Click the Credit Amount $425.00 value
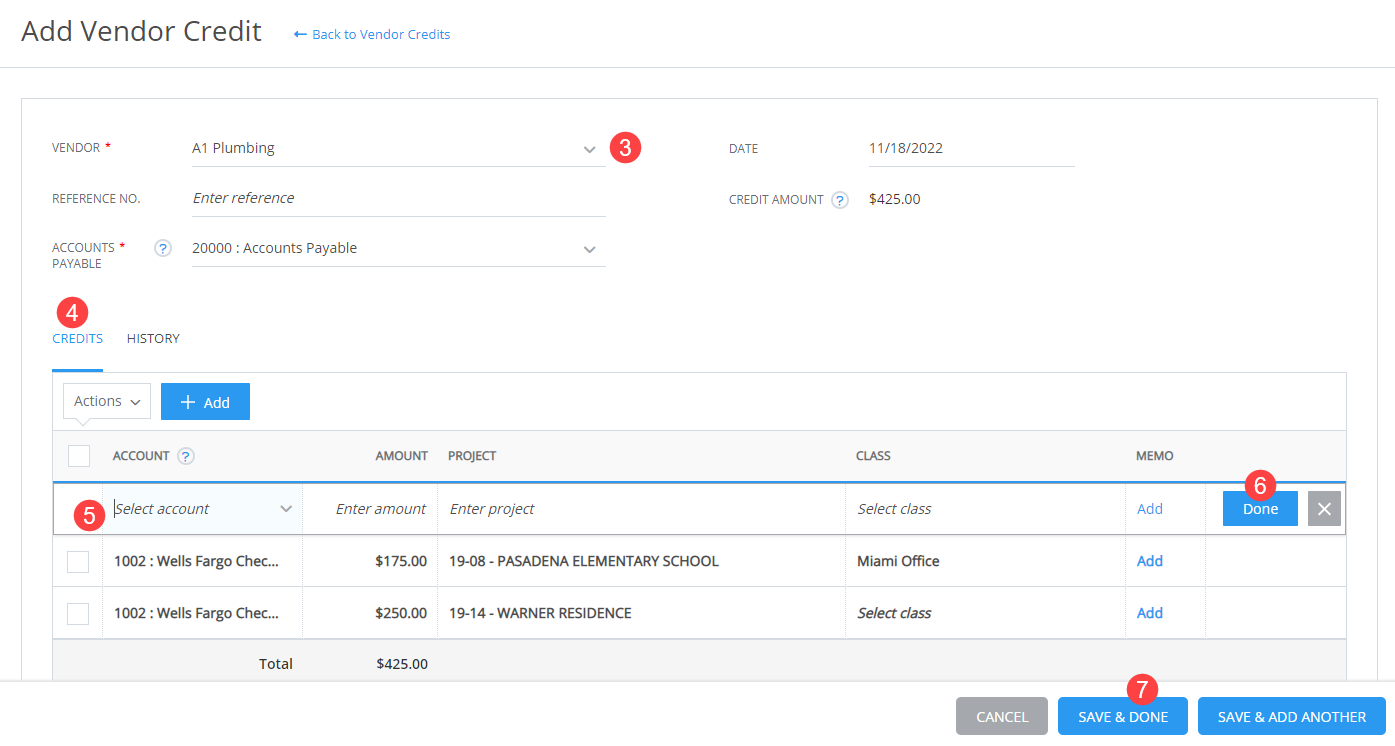The image size is (1395, 746). point(895,199)
